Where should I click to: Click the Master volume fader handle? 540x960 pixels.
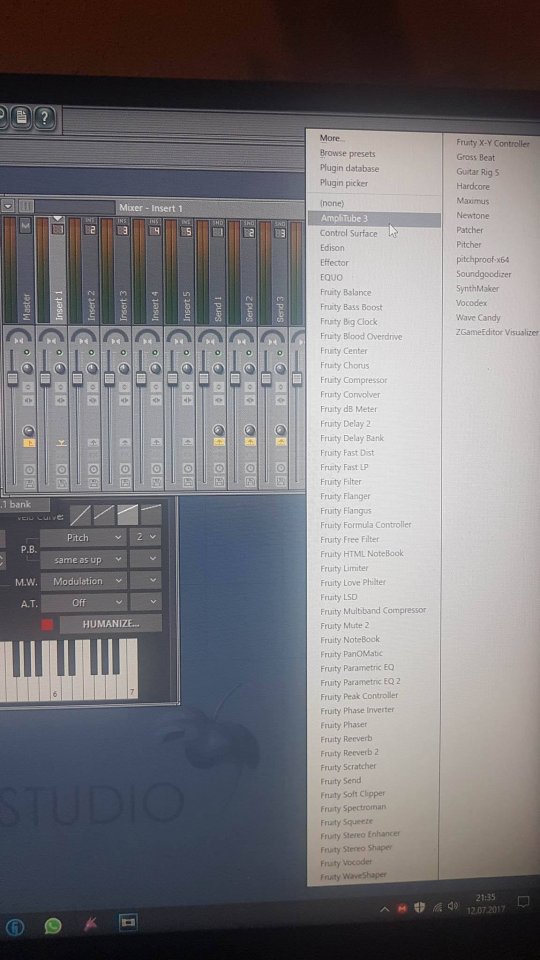coord(12,378)
